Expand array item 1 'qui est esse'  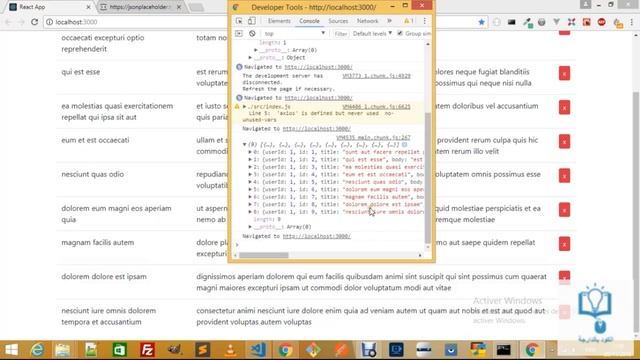250,160
